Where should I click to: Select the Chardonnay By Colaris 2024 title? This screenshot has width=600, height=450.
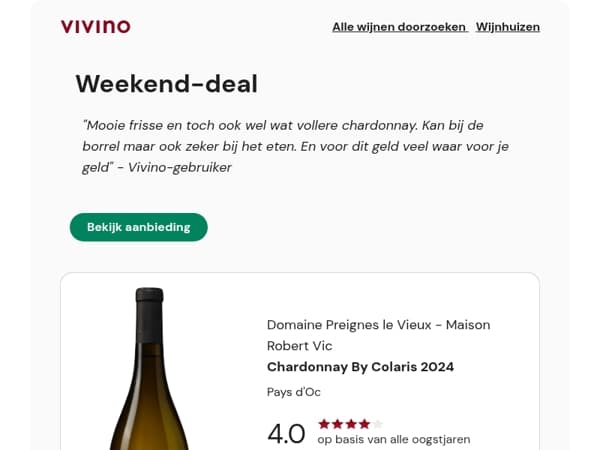click(x=360, y=367)
